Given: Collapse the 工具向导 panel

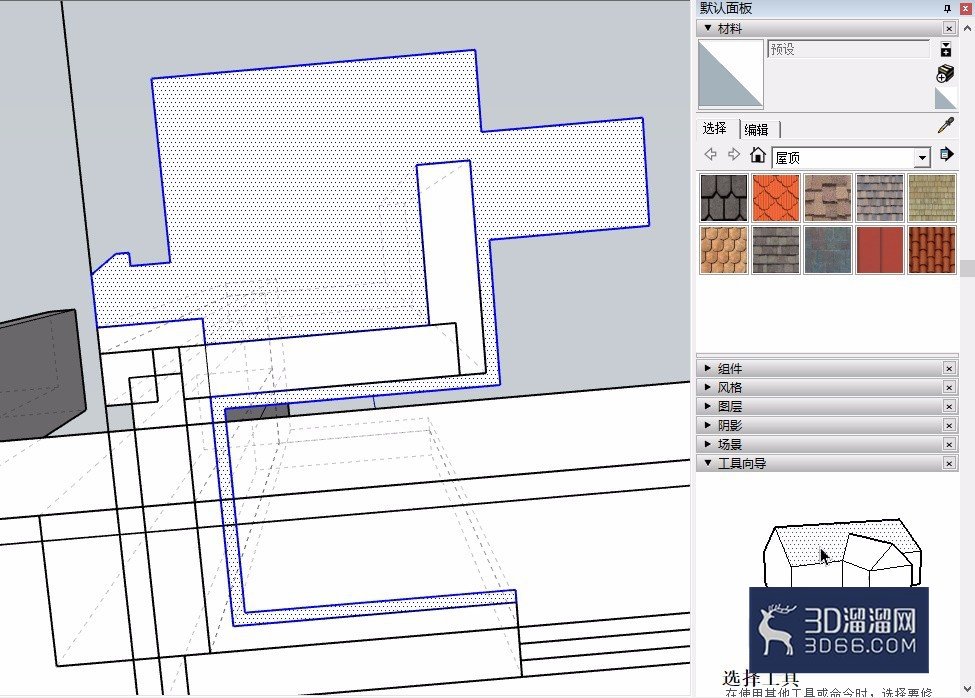Looking at the screenshot, I should click(708, 463).
